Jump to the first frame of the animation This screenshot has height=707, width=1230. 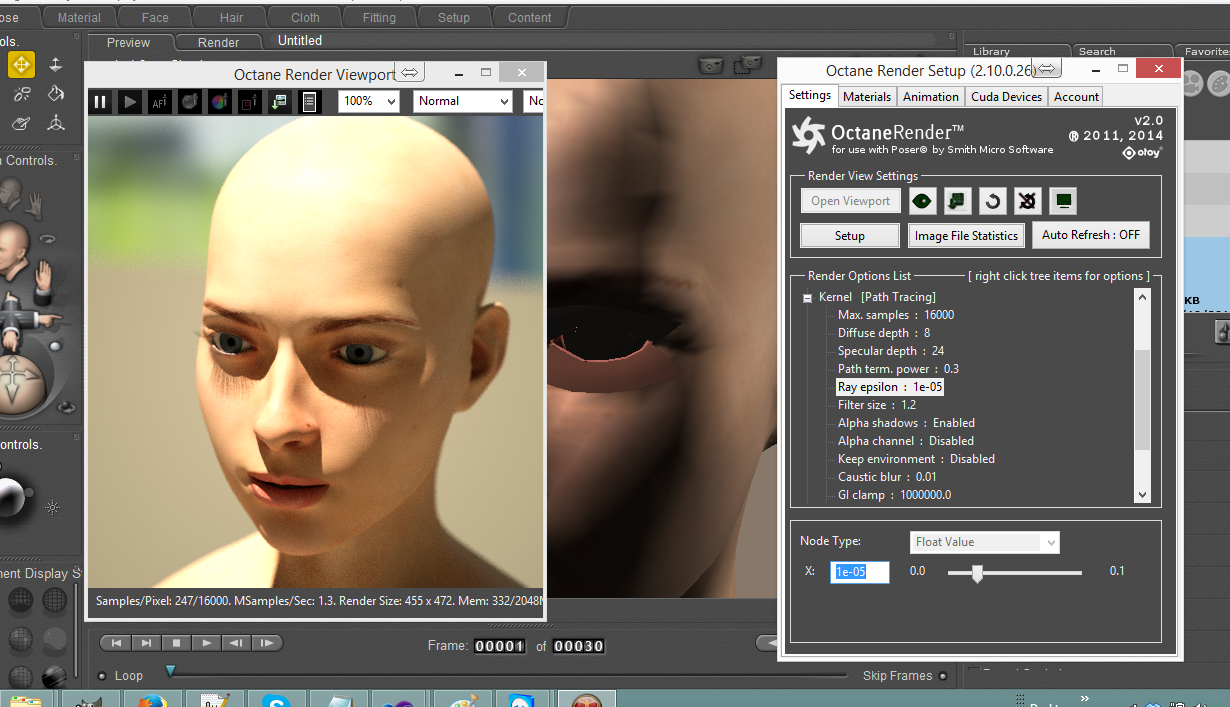[117, 643]
